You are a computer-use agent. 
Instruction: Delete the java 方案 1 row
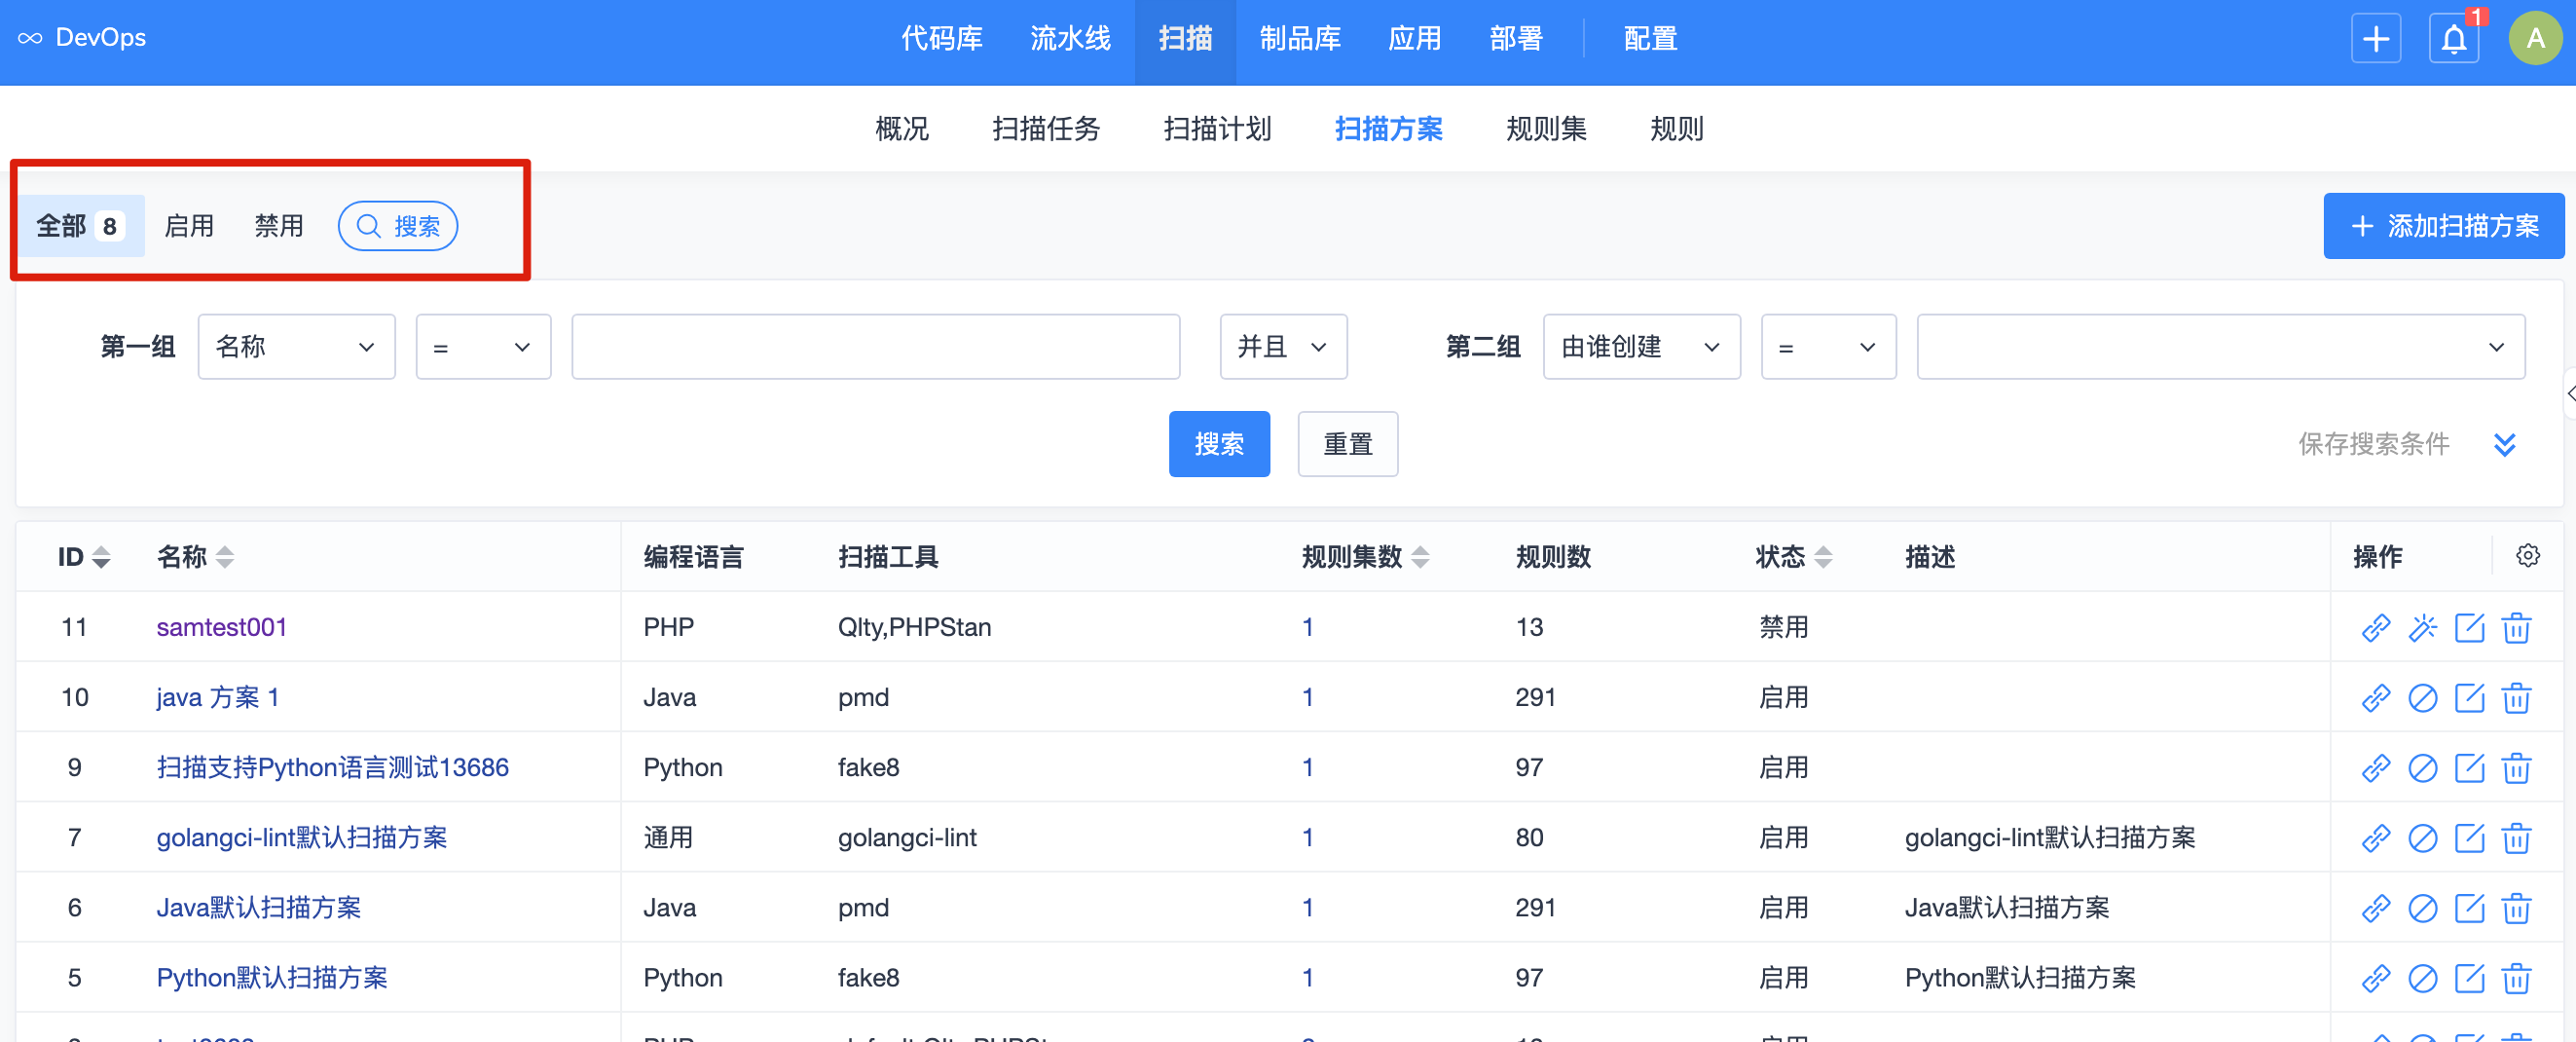point(2516,698)
